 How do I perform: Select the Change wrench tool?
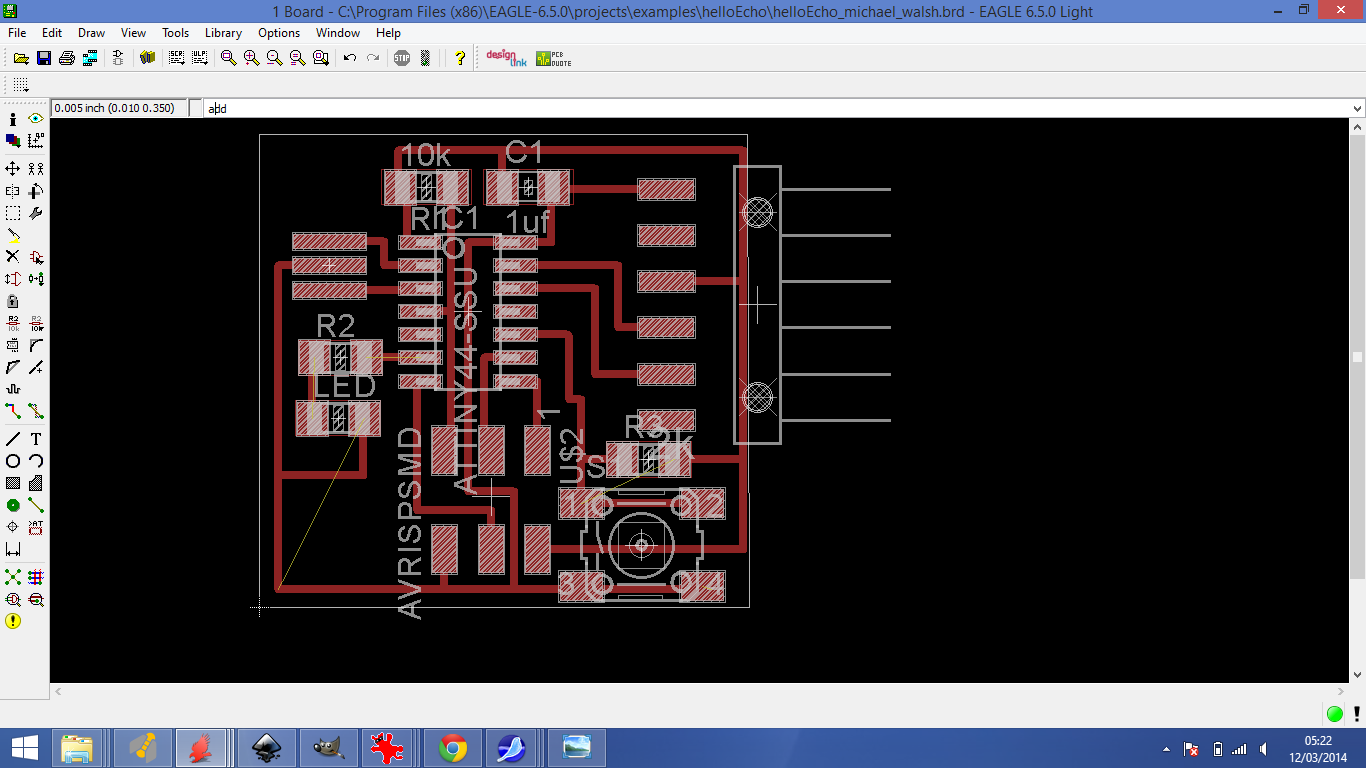[x=36, y=213]
